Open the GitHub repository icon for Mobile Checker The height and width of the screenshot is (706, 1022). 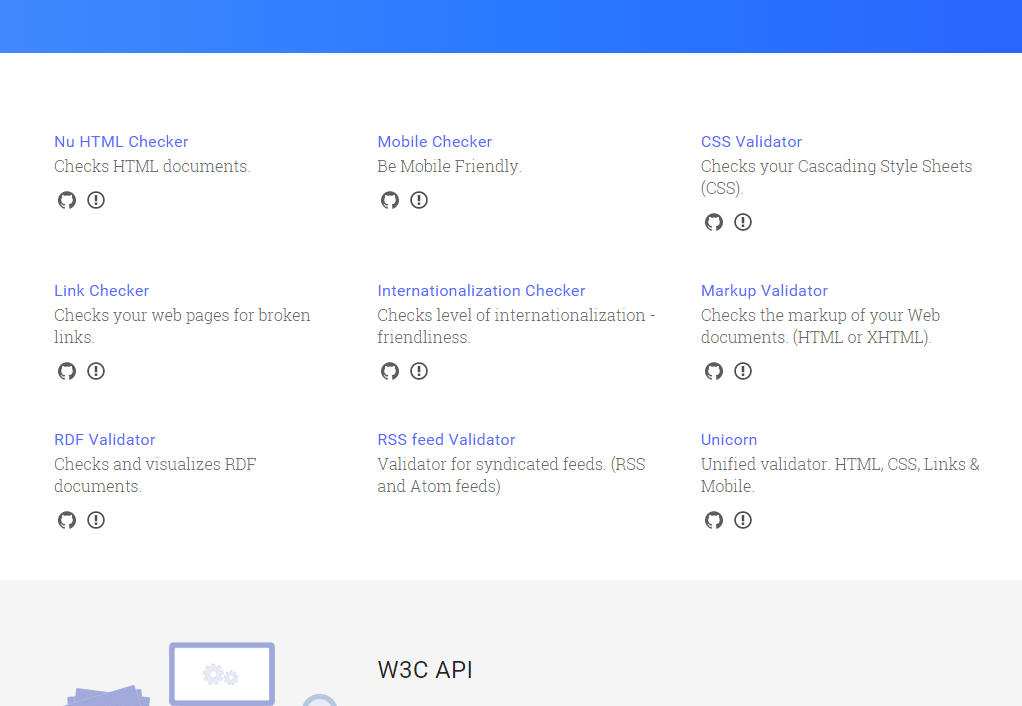(x=390, y=200)
